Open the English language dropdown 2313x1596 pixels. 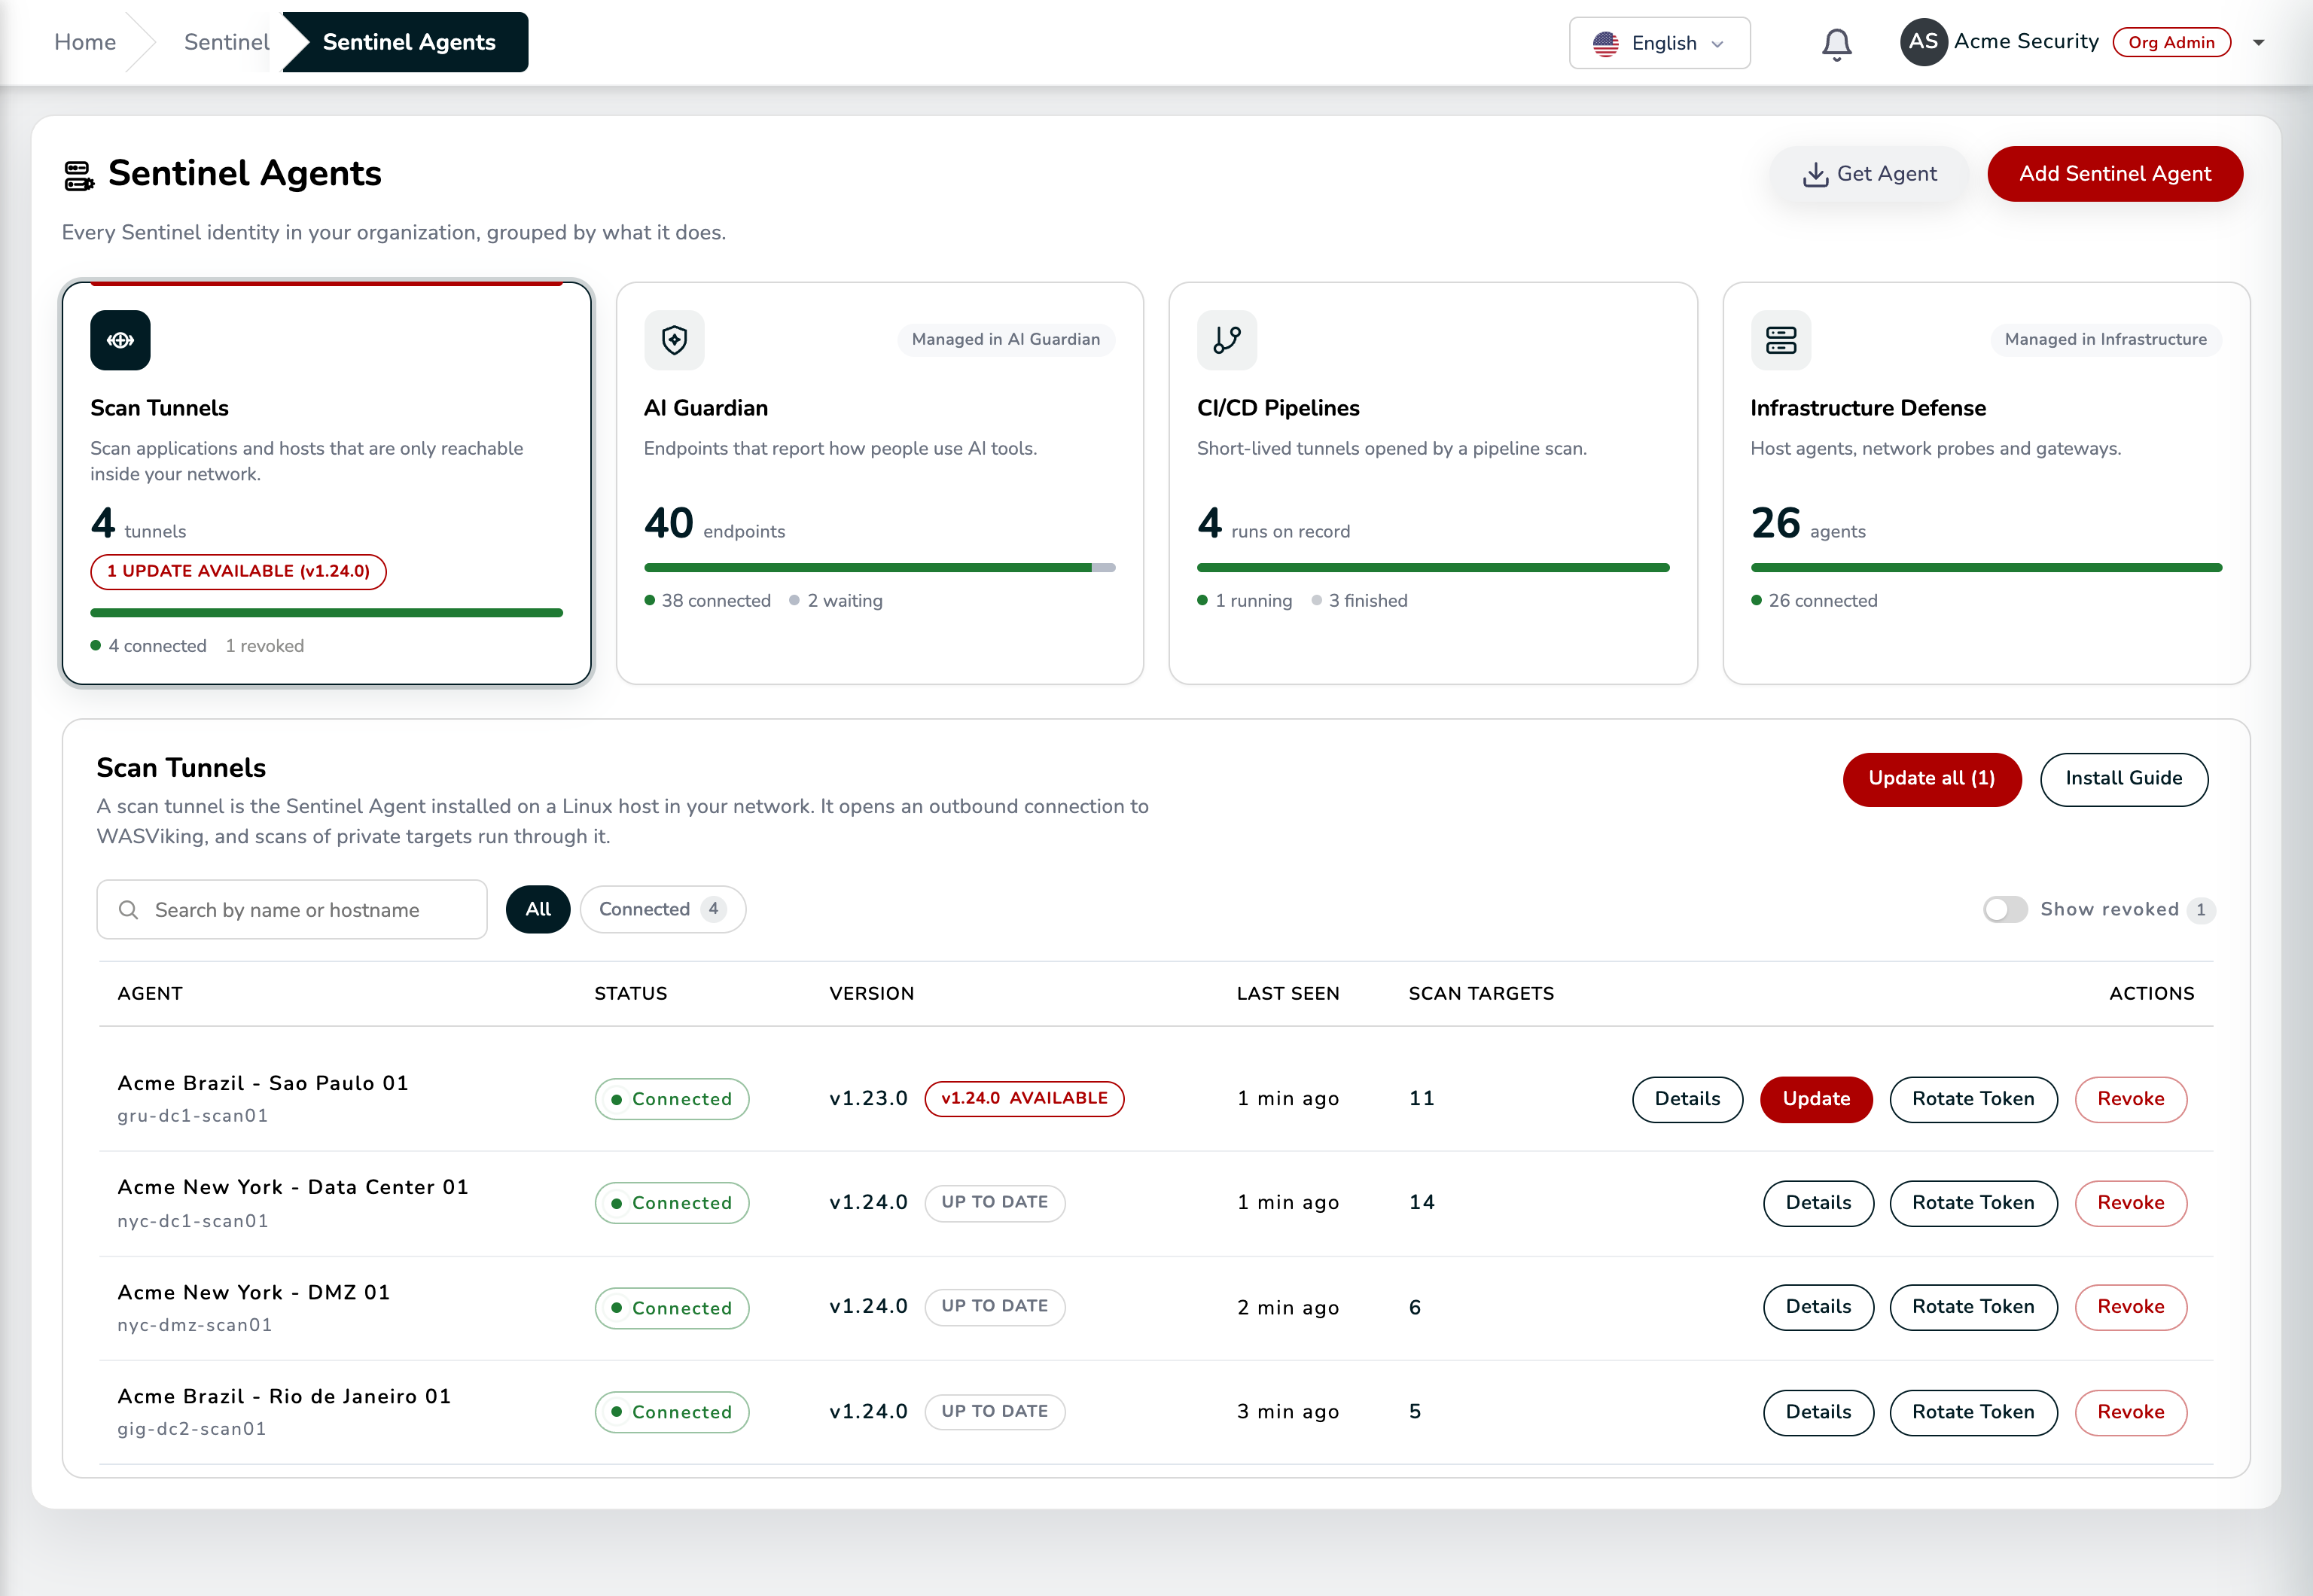pyautogui.click(x=1660, y=43)
